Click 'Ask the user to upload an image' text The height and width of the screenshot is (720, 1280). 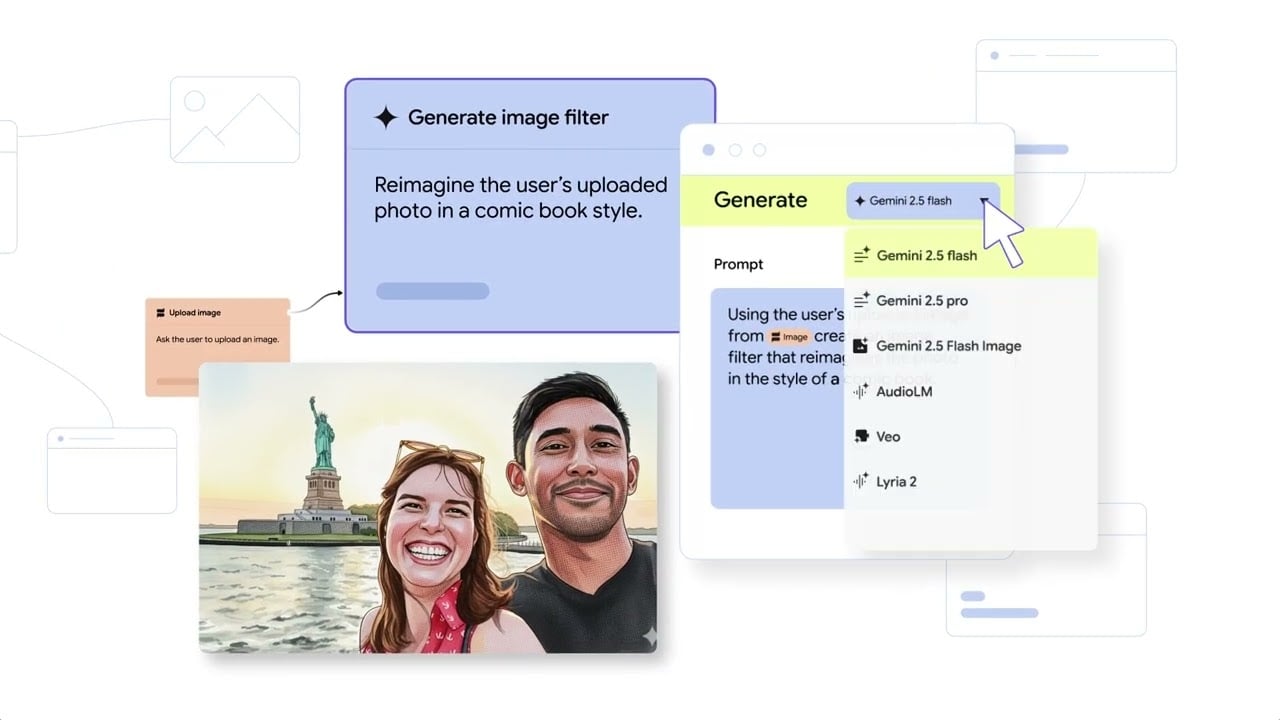pyautogui.click(x=217, y=339)
